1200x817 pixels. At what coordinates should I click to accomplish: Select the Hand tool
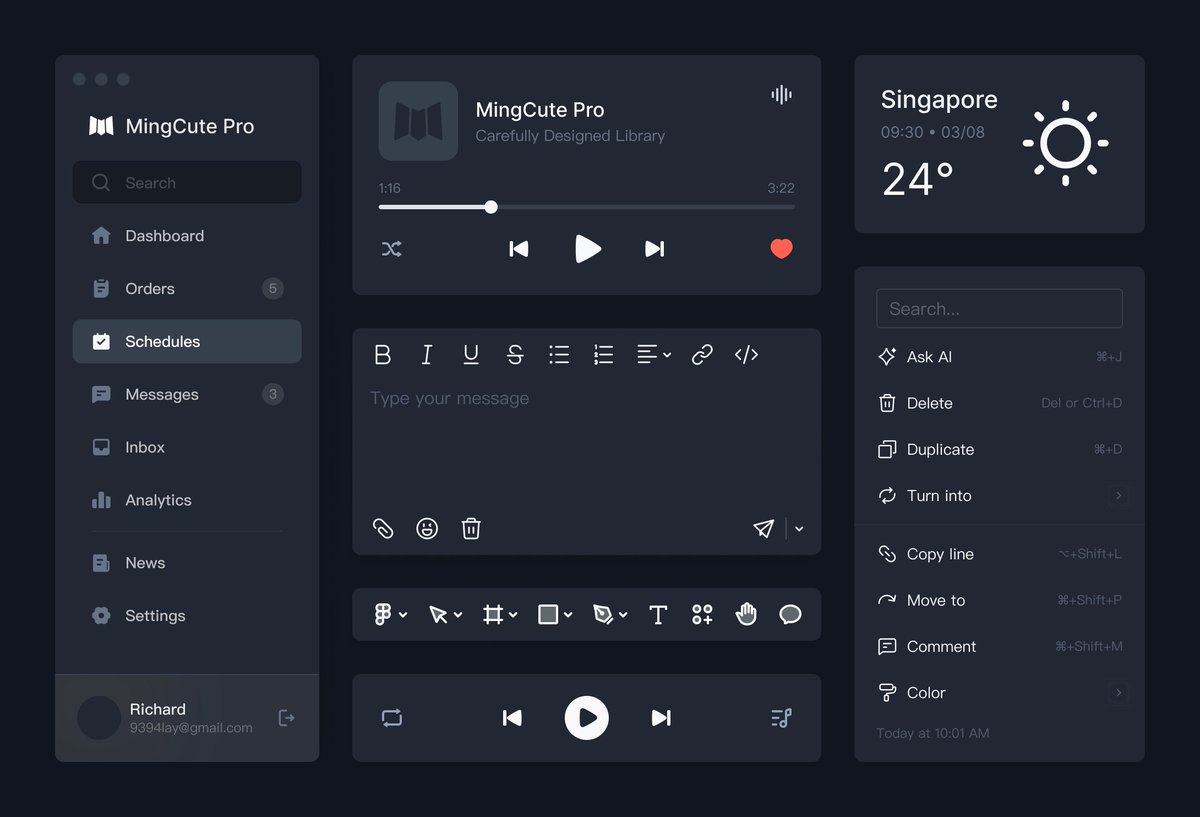(x=746, y=614)
